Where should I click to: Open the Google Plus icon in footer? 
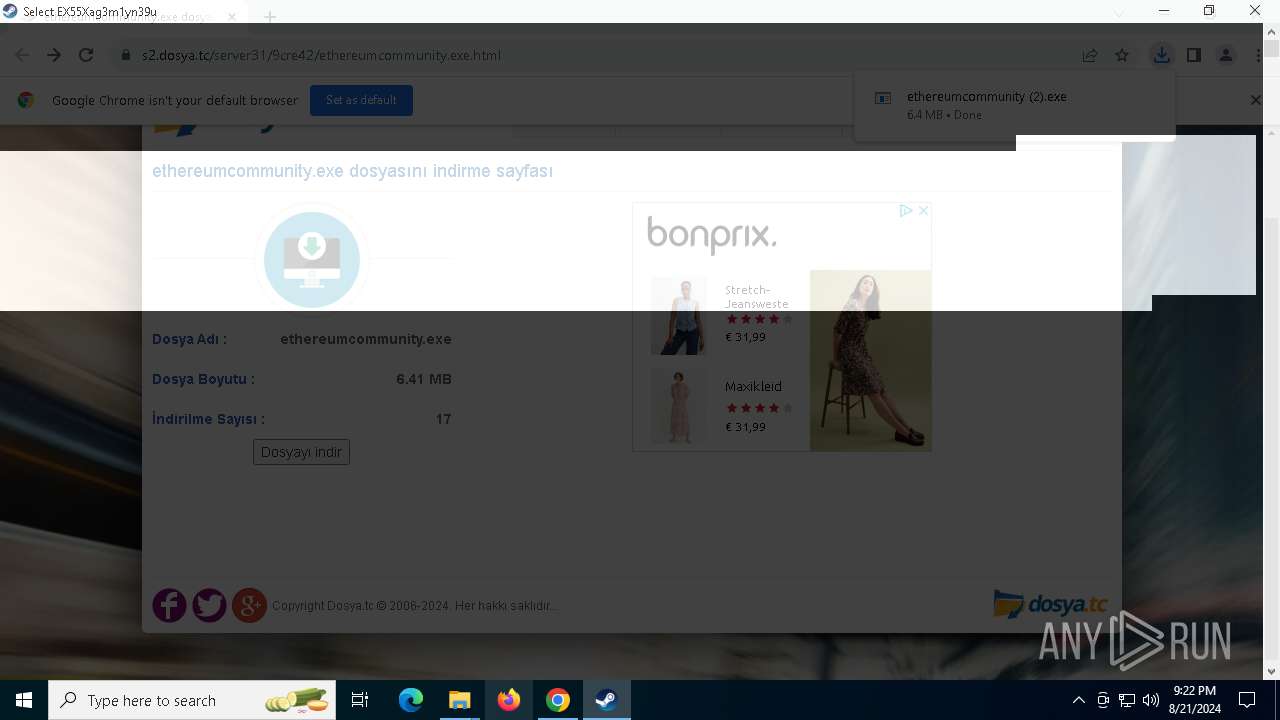(x=249, y=605)
